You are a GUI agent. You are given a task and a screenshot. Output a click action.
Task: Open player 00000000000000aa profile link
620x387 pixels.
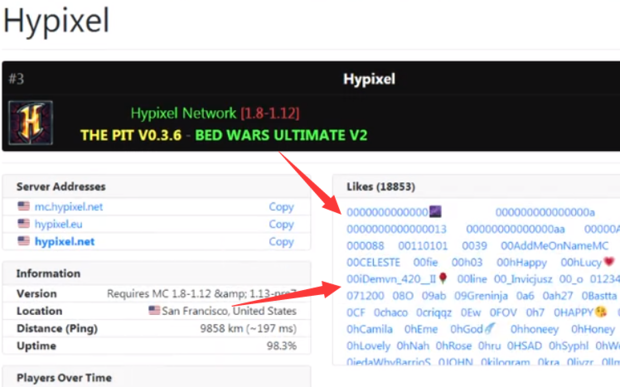(515, 229)
